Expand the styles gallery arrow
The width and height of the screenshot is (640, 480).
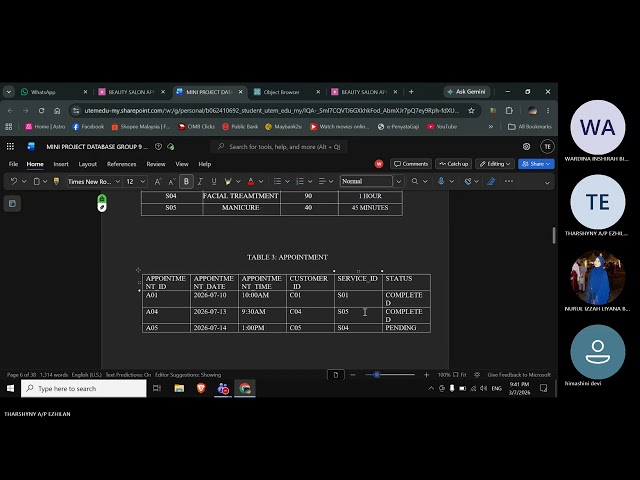(399, 181)
